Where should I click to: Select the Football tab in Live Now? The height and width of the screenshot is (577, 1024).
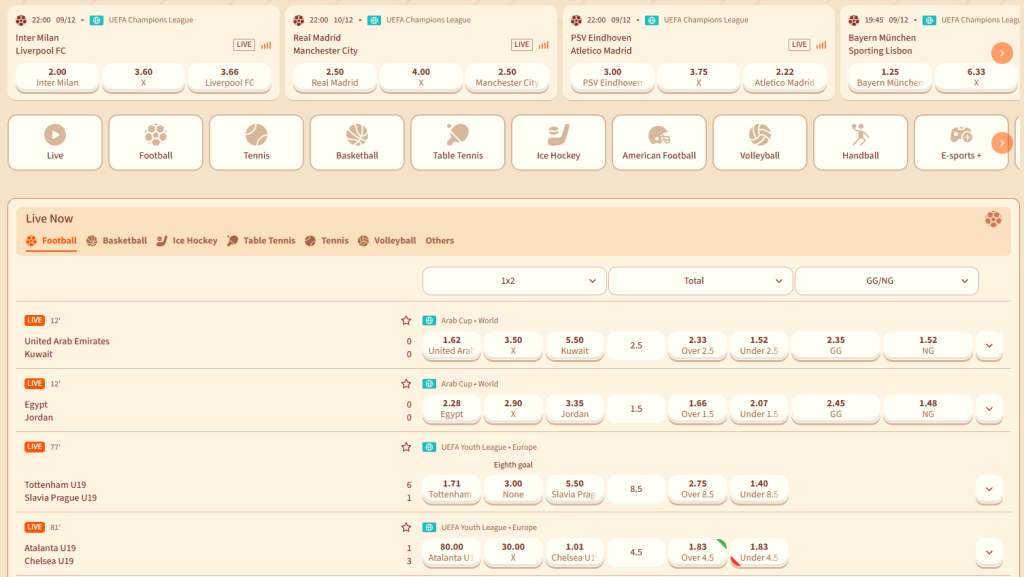point(52,241)
